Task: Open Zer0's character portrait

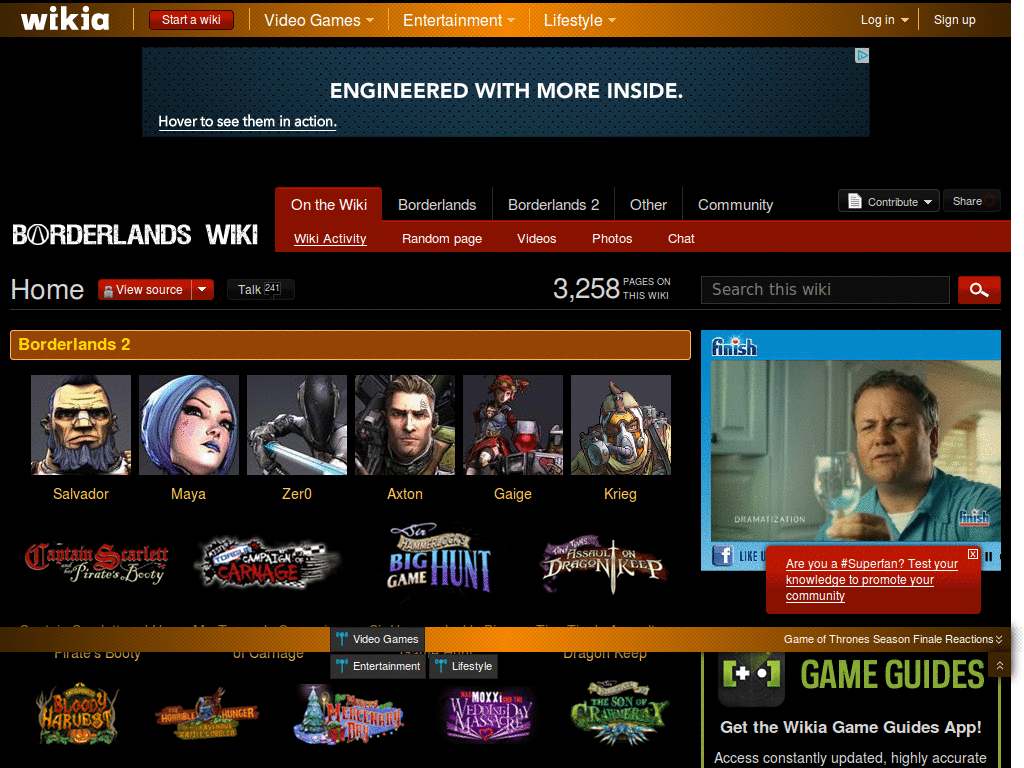Action: click(x=296, y=424)
